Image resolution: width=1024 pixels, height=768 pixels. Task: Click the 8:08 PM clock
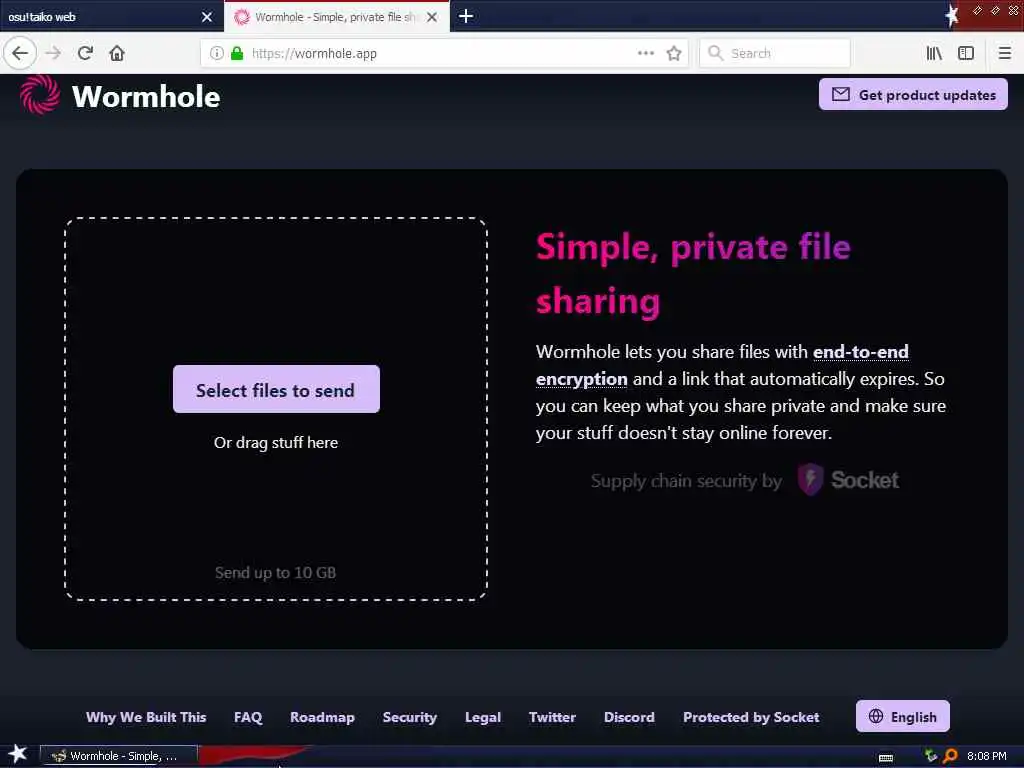click(986, 756)
